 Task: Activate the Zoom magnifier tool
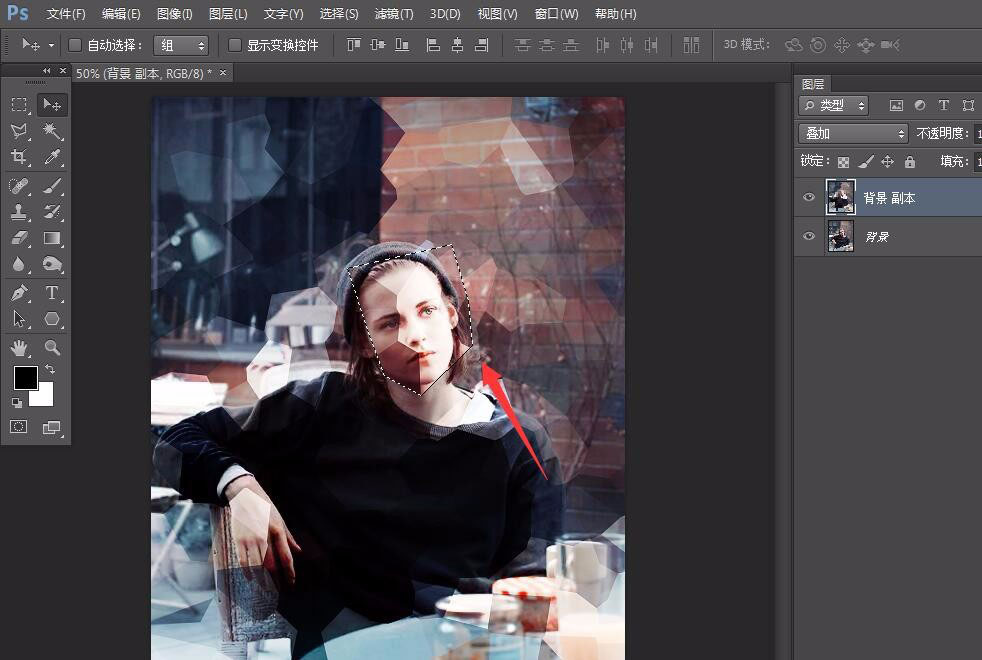click(53, 348)
